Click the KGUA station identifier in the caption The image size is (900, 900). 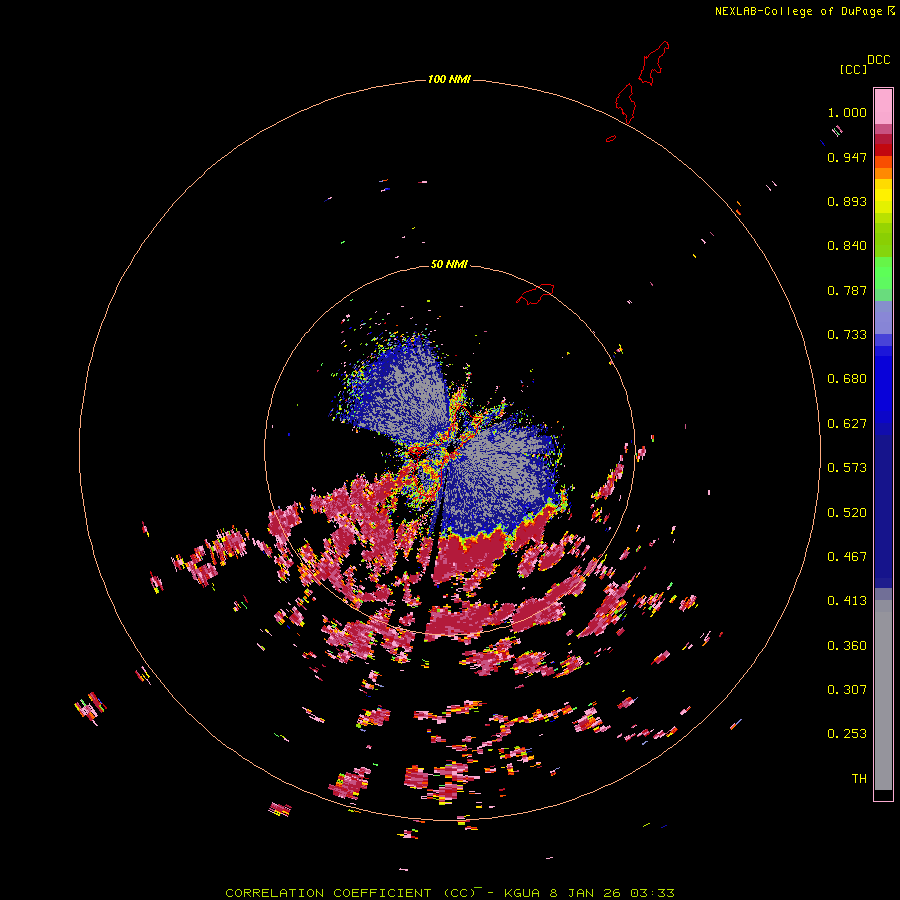[x=522, y=893]
